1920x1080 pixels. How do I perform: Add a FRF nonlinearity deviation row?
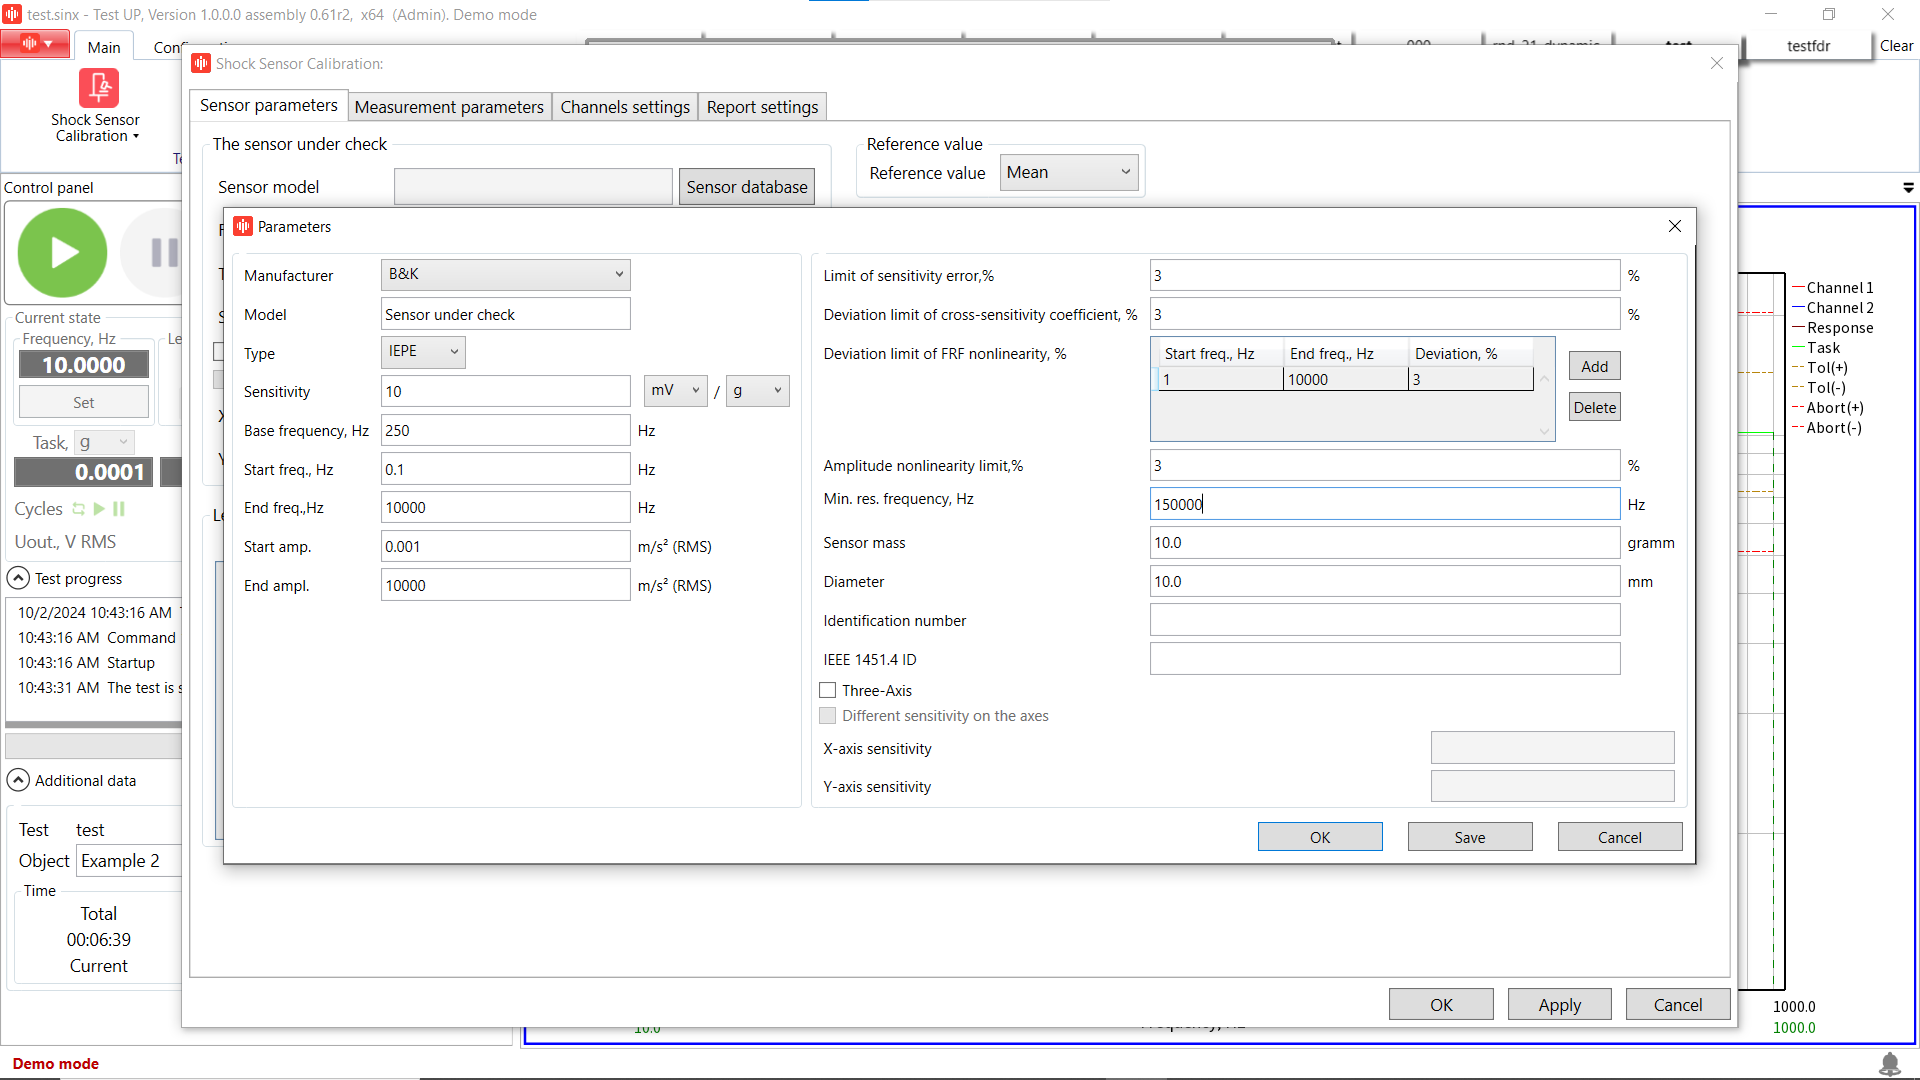(1594, 366)
